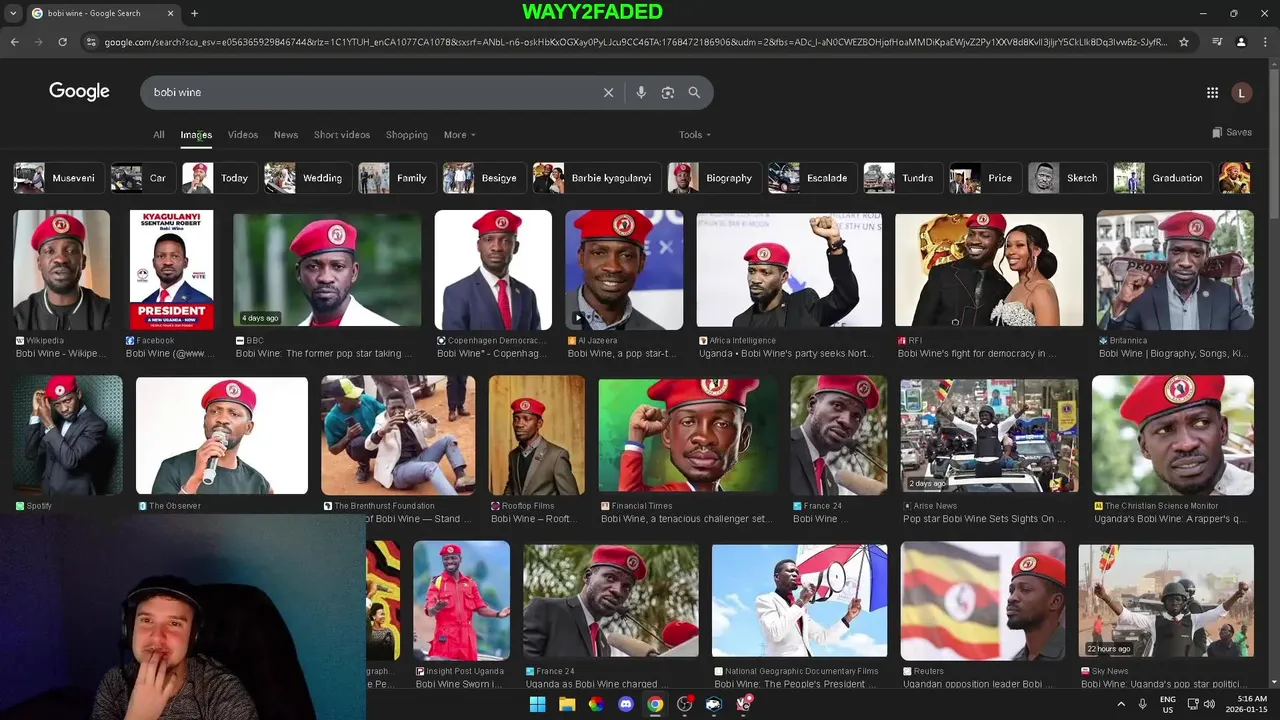Go back to the previous page
Screen dimensions: 1280x720
tap(14, 42)
